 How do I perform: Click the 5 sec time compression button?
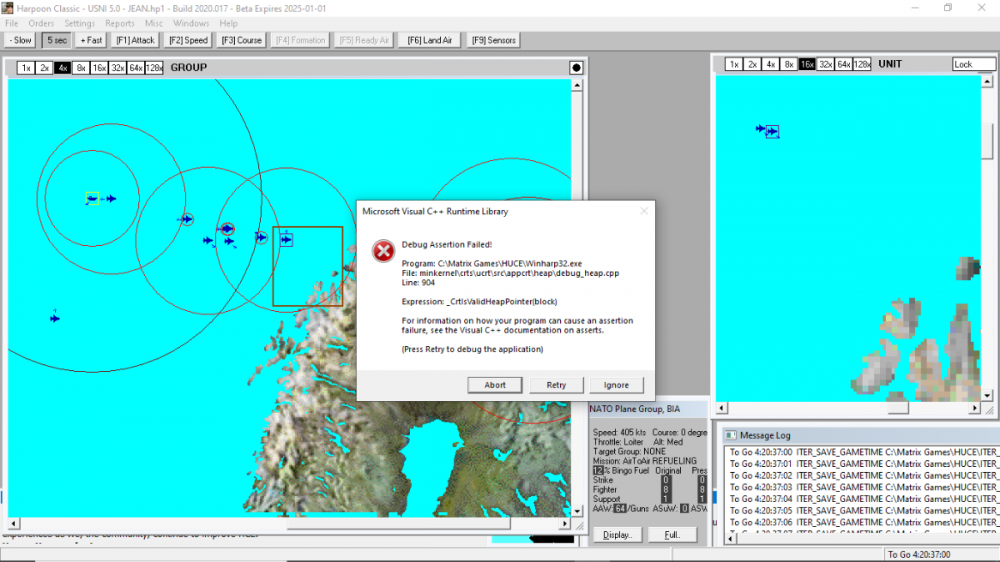tap(57, 40)
